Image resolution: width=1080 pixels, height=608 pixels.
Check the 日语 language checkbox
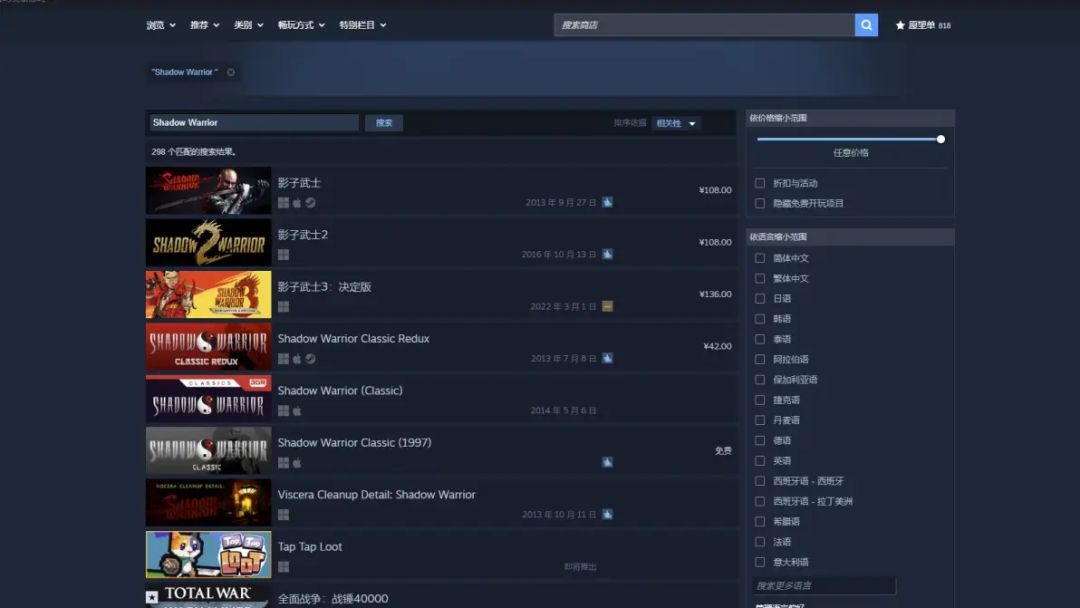tap(760, 299)
